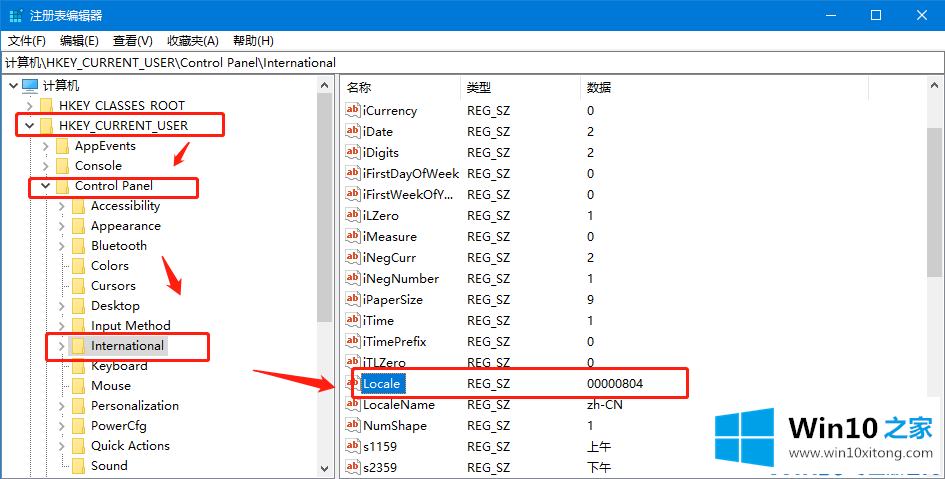Expand the Quick Actions key
The height and width of the screenshot is (479, 945).
tap(61, 446)
